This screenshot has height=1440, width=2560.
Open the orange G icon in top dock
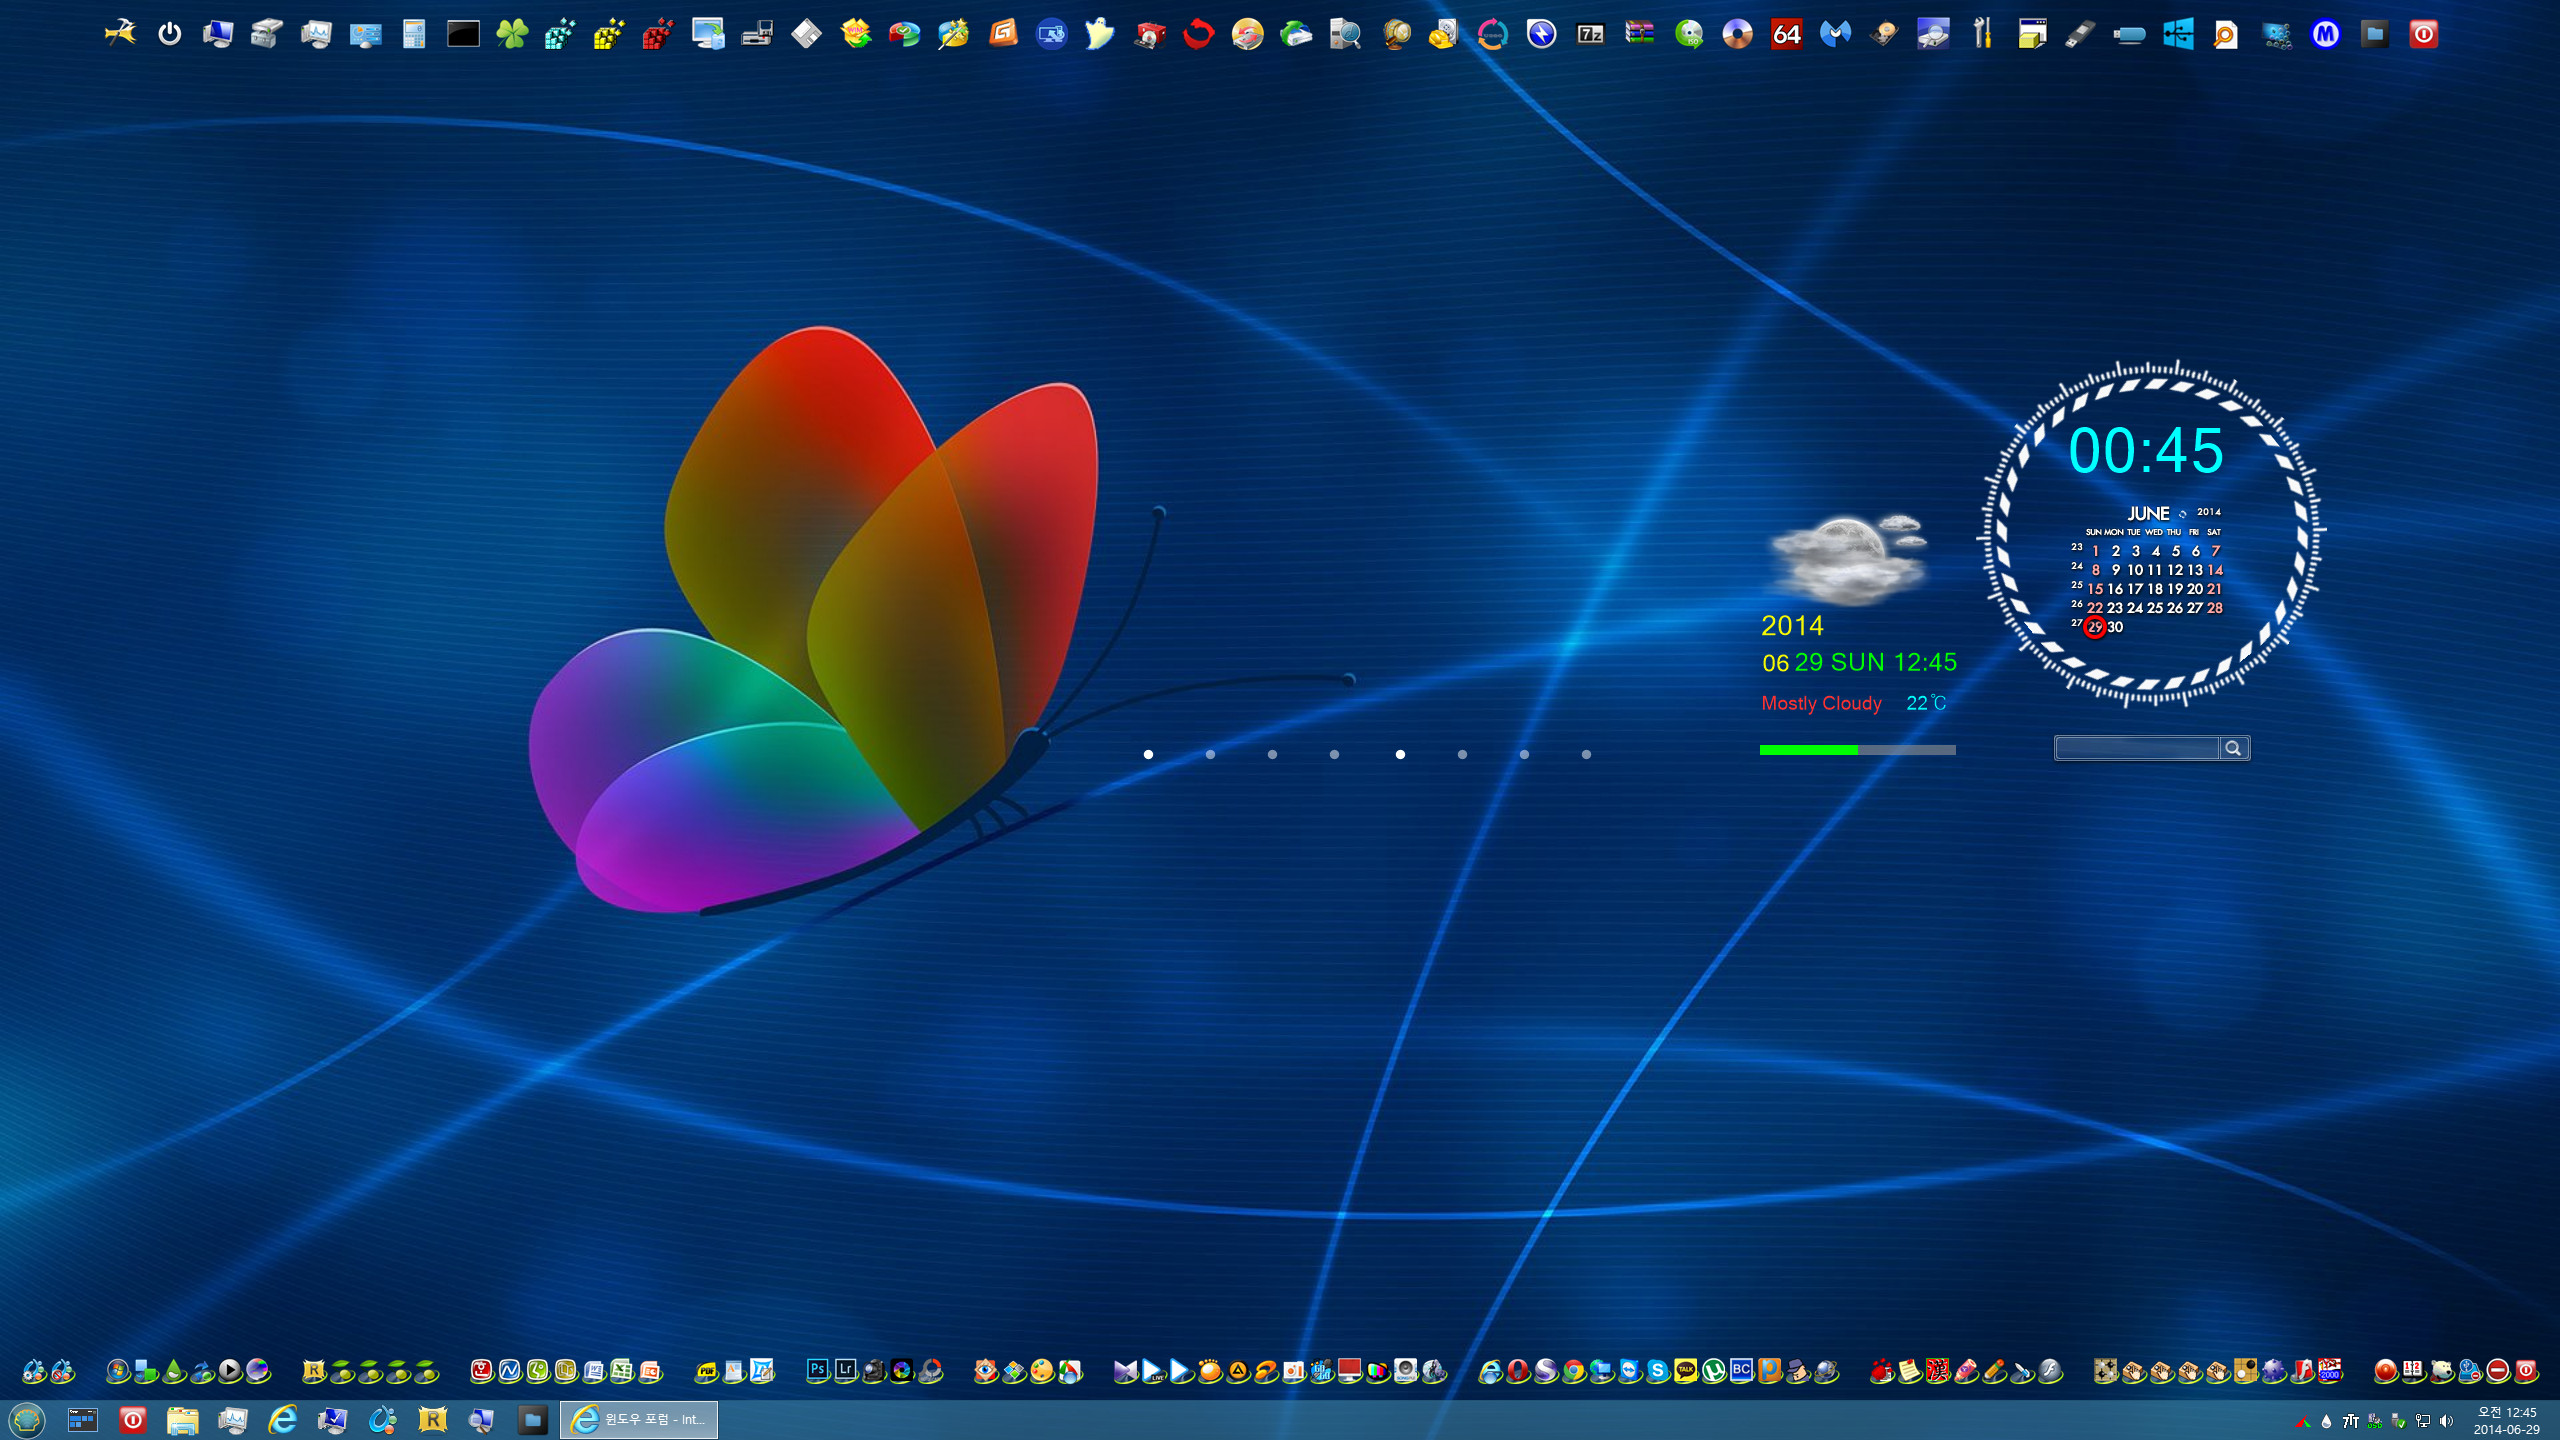coord(1002,34)
